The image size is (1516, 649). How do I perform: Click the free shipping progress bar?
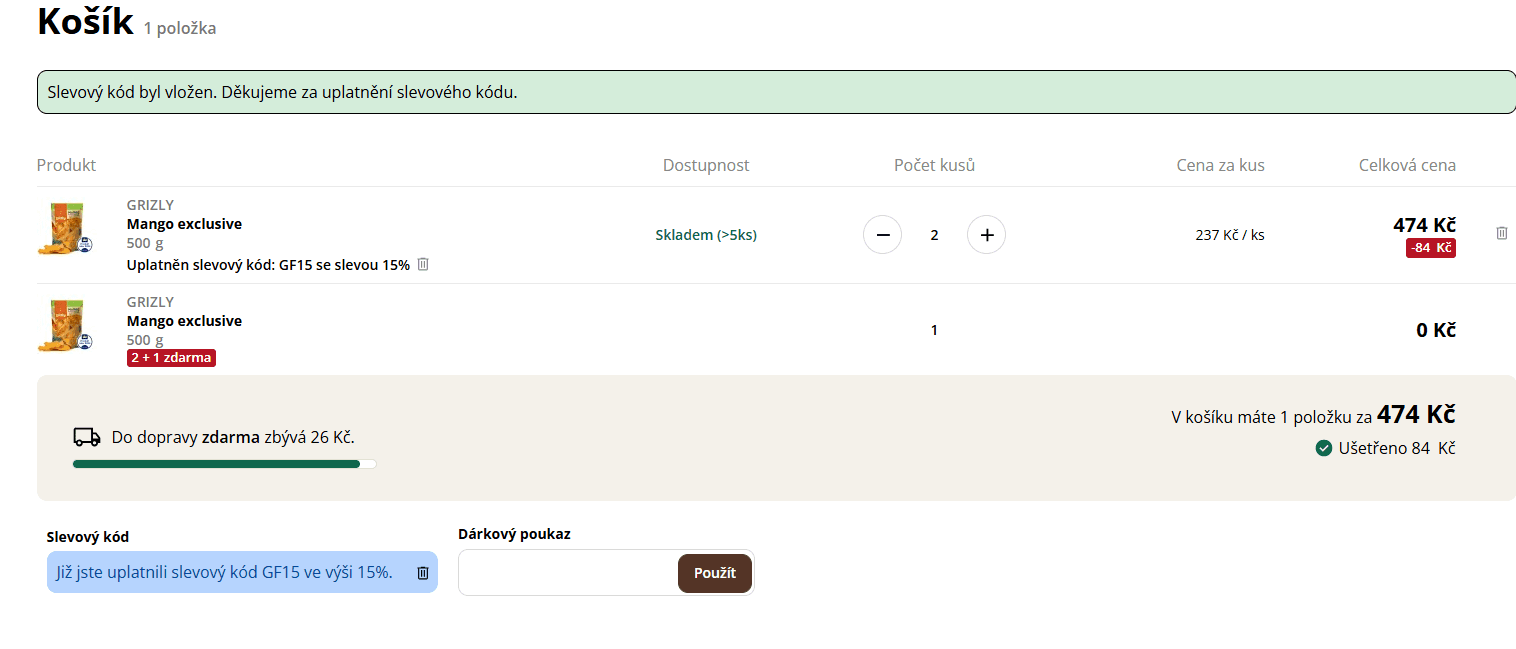coord(225,464)
